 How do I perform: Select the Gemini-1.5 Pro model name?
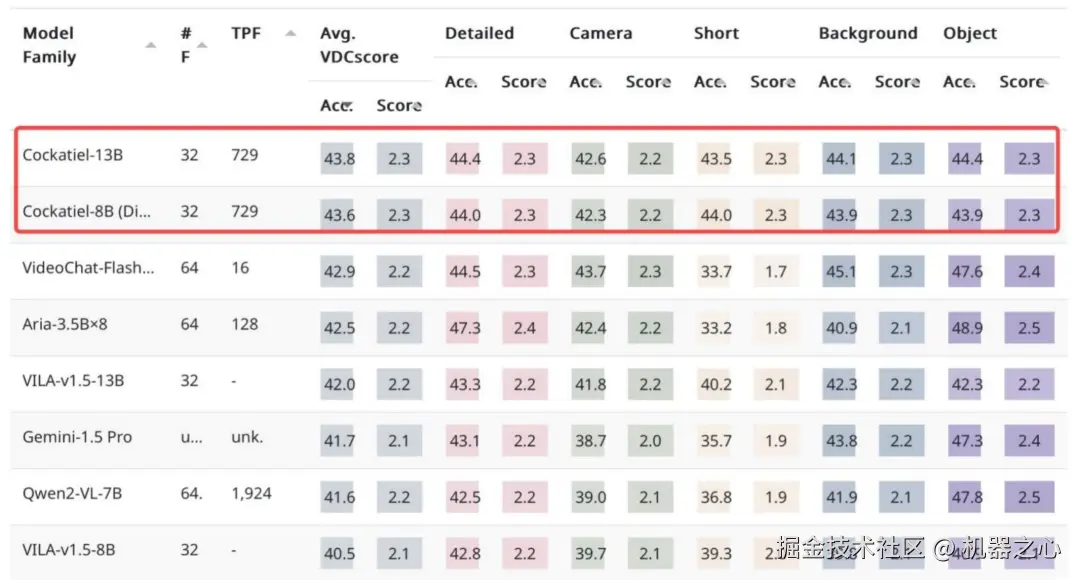click(x=77, y=437)
